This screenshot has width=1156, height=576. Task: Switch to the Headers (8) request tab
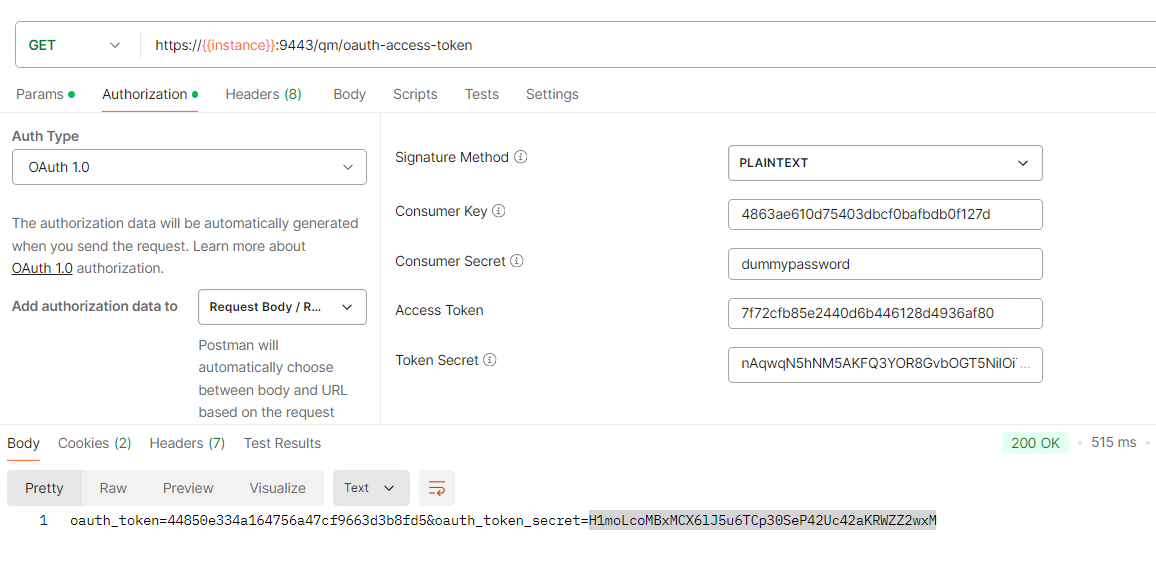(x=263, y=94)
